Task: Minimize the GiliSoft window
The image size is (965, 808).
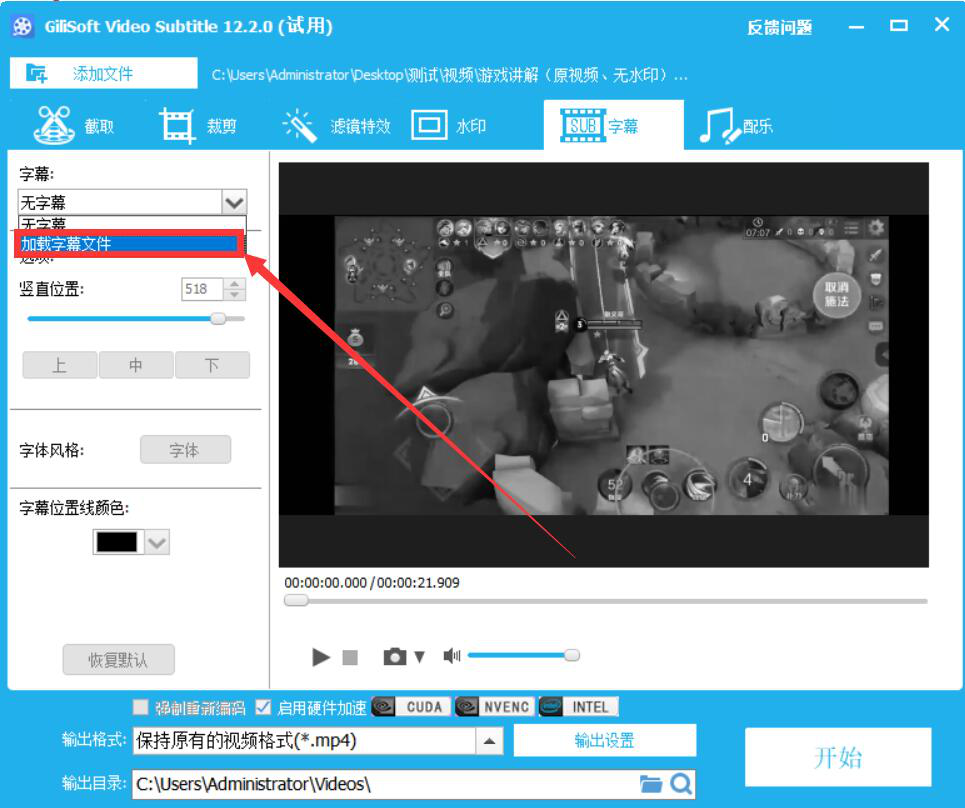Action: tap(856, 27)
